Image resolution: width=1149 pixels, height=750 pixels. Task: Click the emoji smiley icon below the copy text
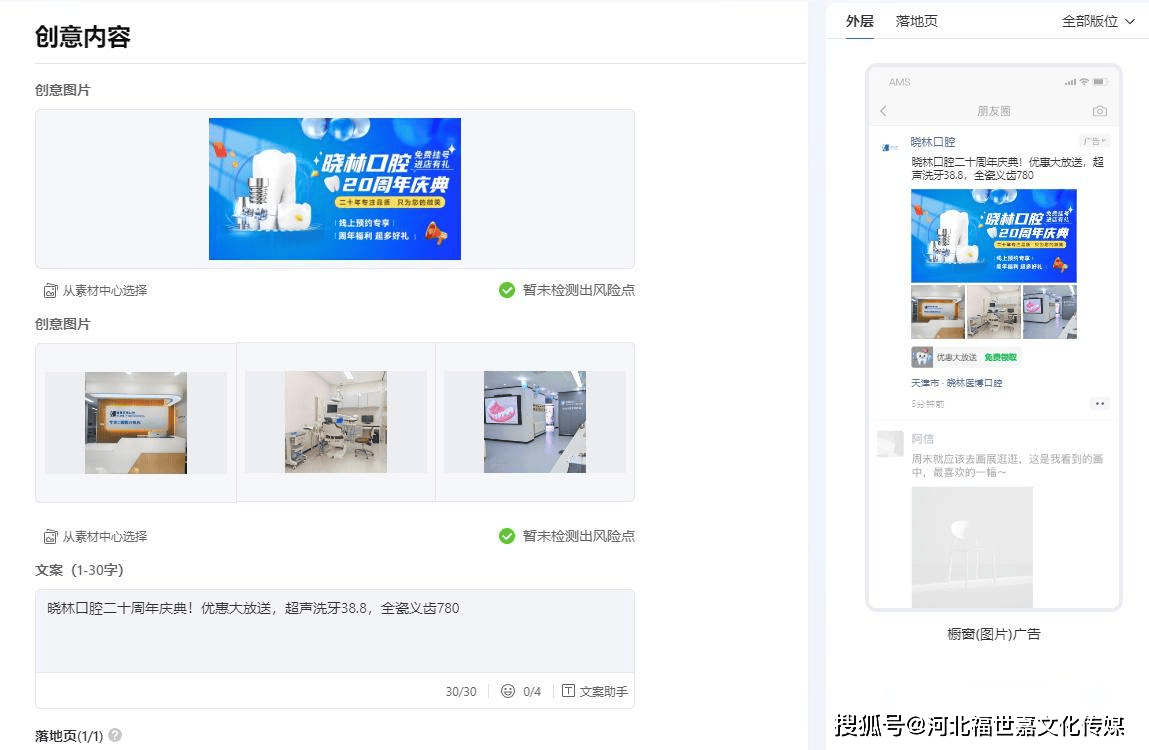pos(508,691)
